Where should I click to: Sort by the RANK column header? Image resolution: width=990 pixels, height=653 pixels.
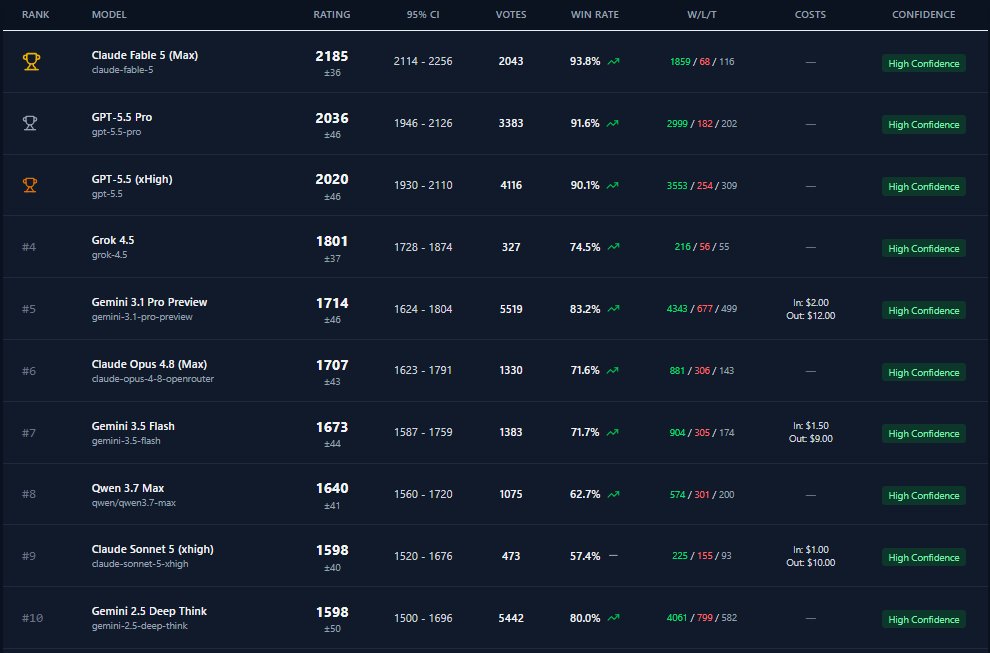[35, 15]
